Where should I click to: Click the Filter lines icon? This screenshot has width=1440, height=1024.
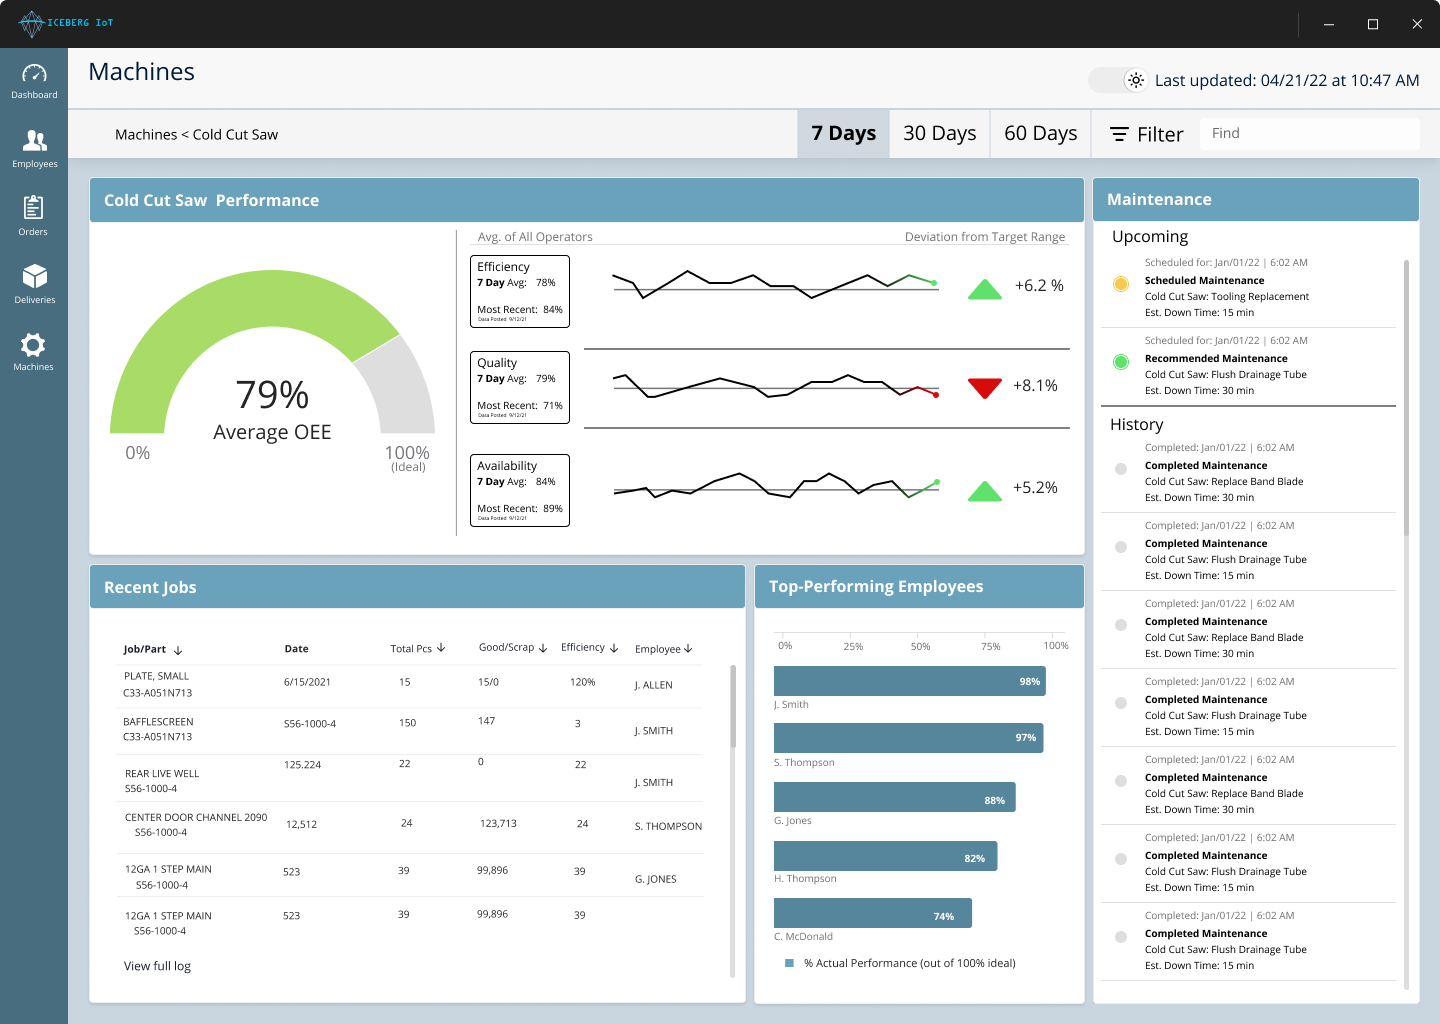[x=1120, y=134]
